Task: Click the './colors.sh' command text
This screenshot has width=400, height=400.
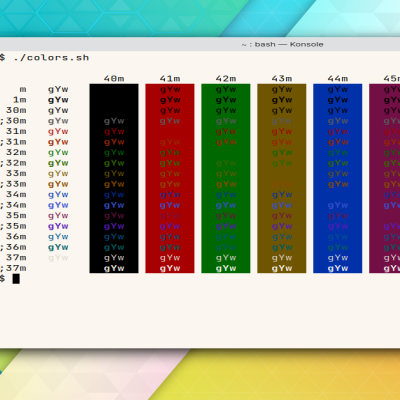Action: point(51,58)
